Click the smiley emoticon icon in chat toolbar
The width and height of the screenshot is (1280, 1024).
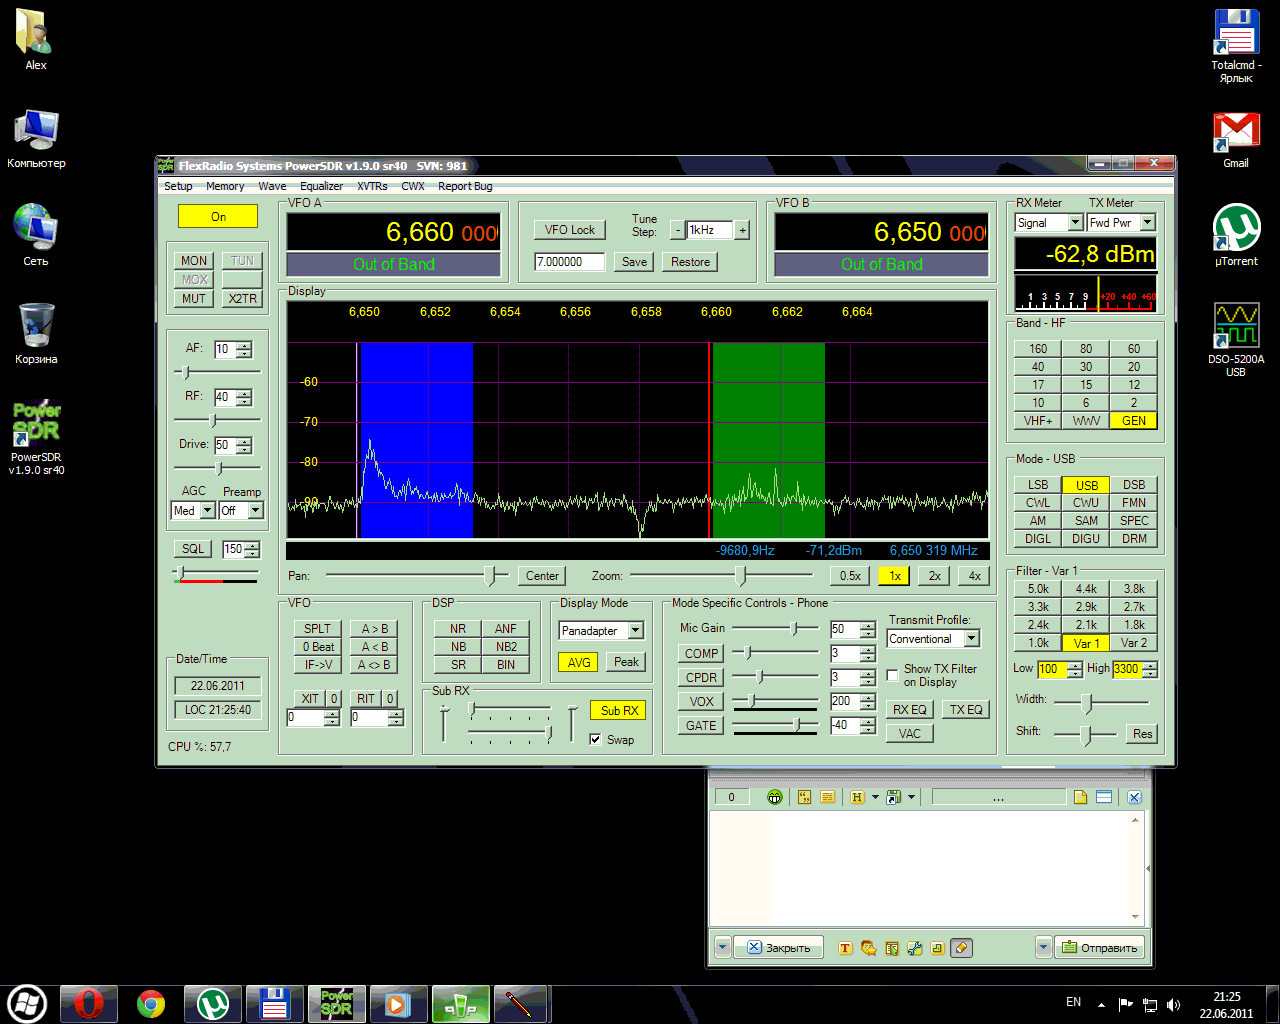pos(775,797)
